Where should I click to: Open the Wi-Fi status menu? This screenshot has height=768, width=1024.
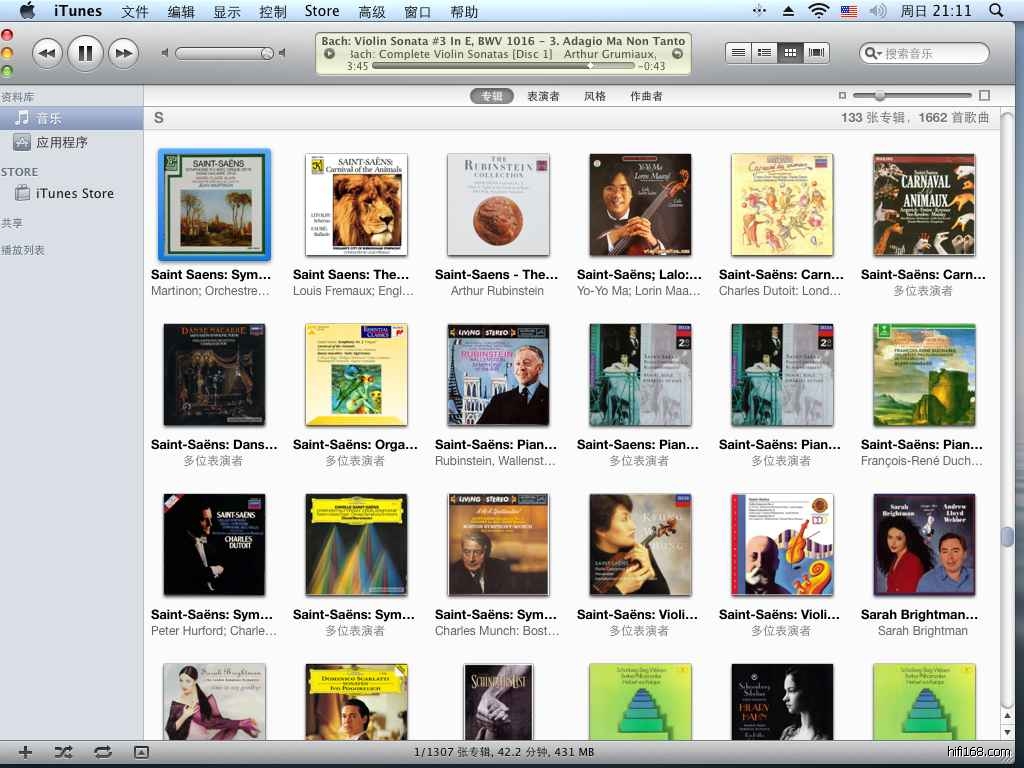coord(819,12)
